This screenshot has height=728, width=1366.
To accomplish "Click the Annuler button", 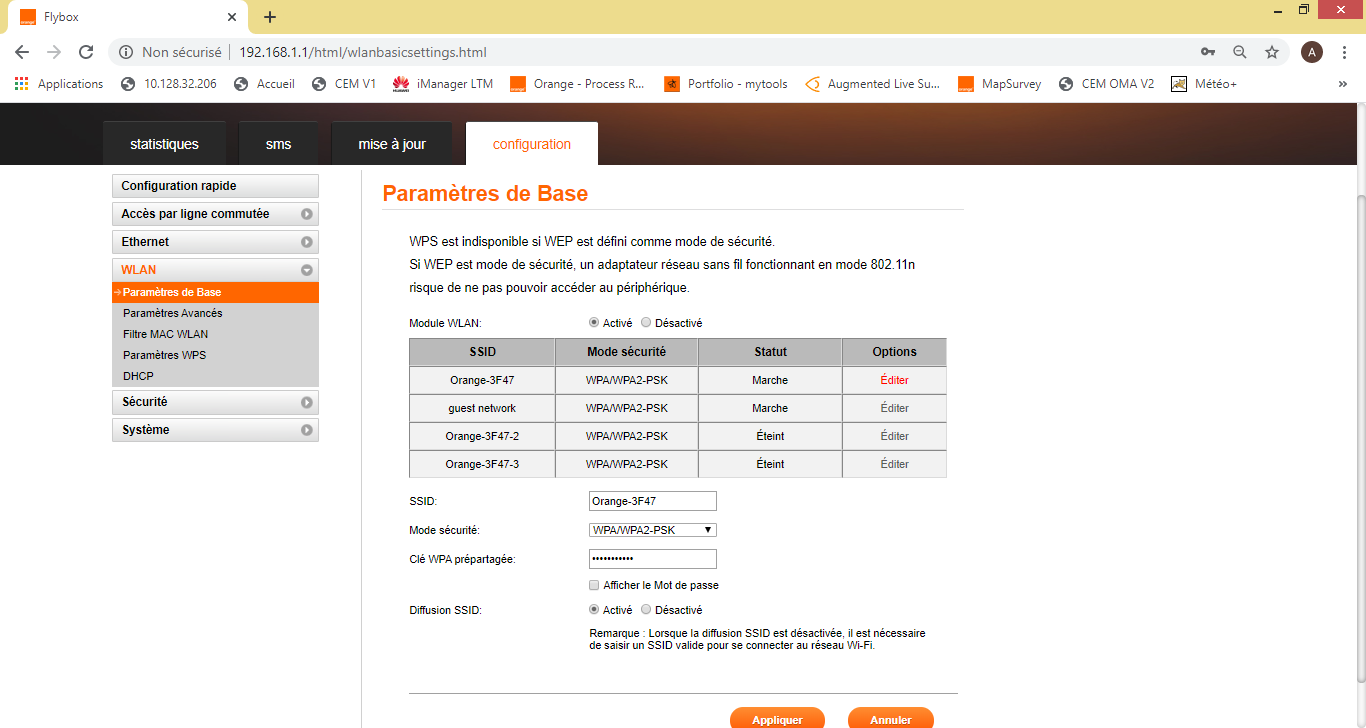I will tap(891, 718).
